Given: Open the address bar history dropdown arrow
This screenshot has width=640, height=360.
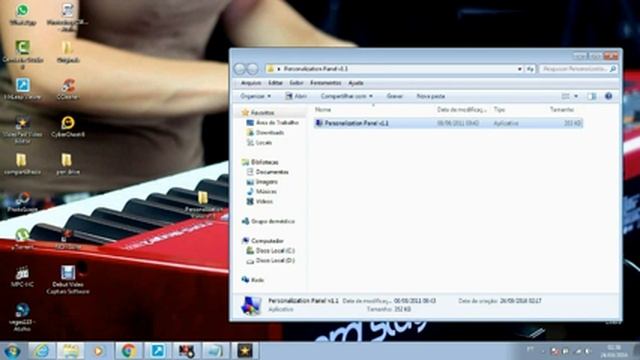Looking at the screenshot, I should click(519, 69).
